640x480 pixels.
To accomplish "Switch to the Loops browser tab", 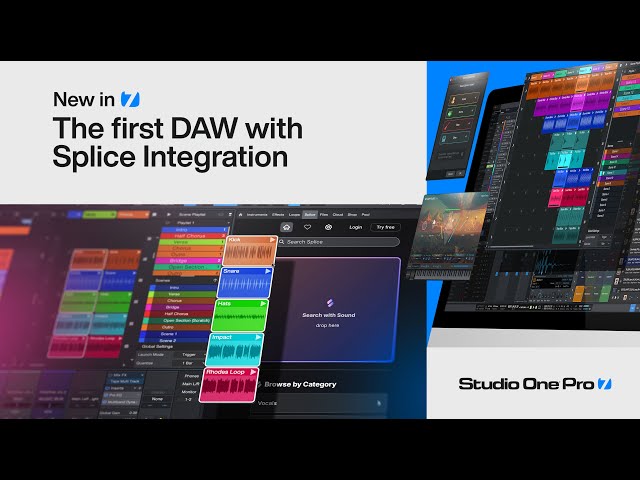I will point(294,215).
